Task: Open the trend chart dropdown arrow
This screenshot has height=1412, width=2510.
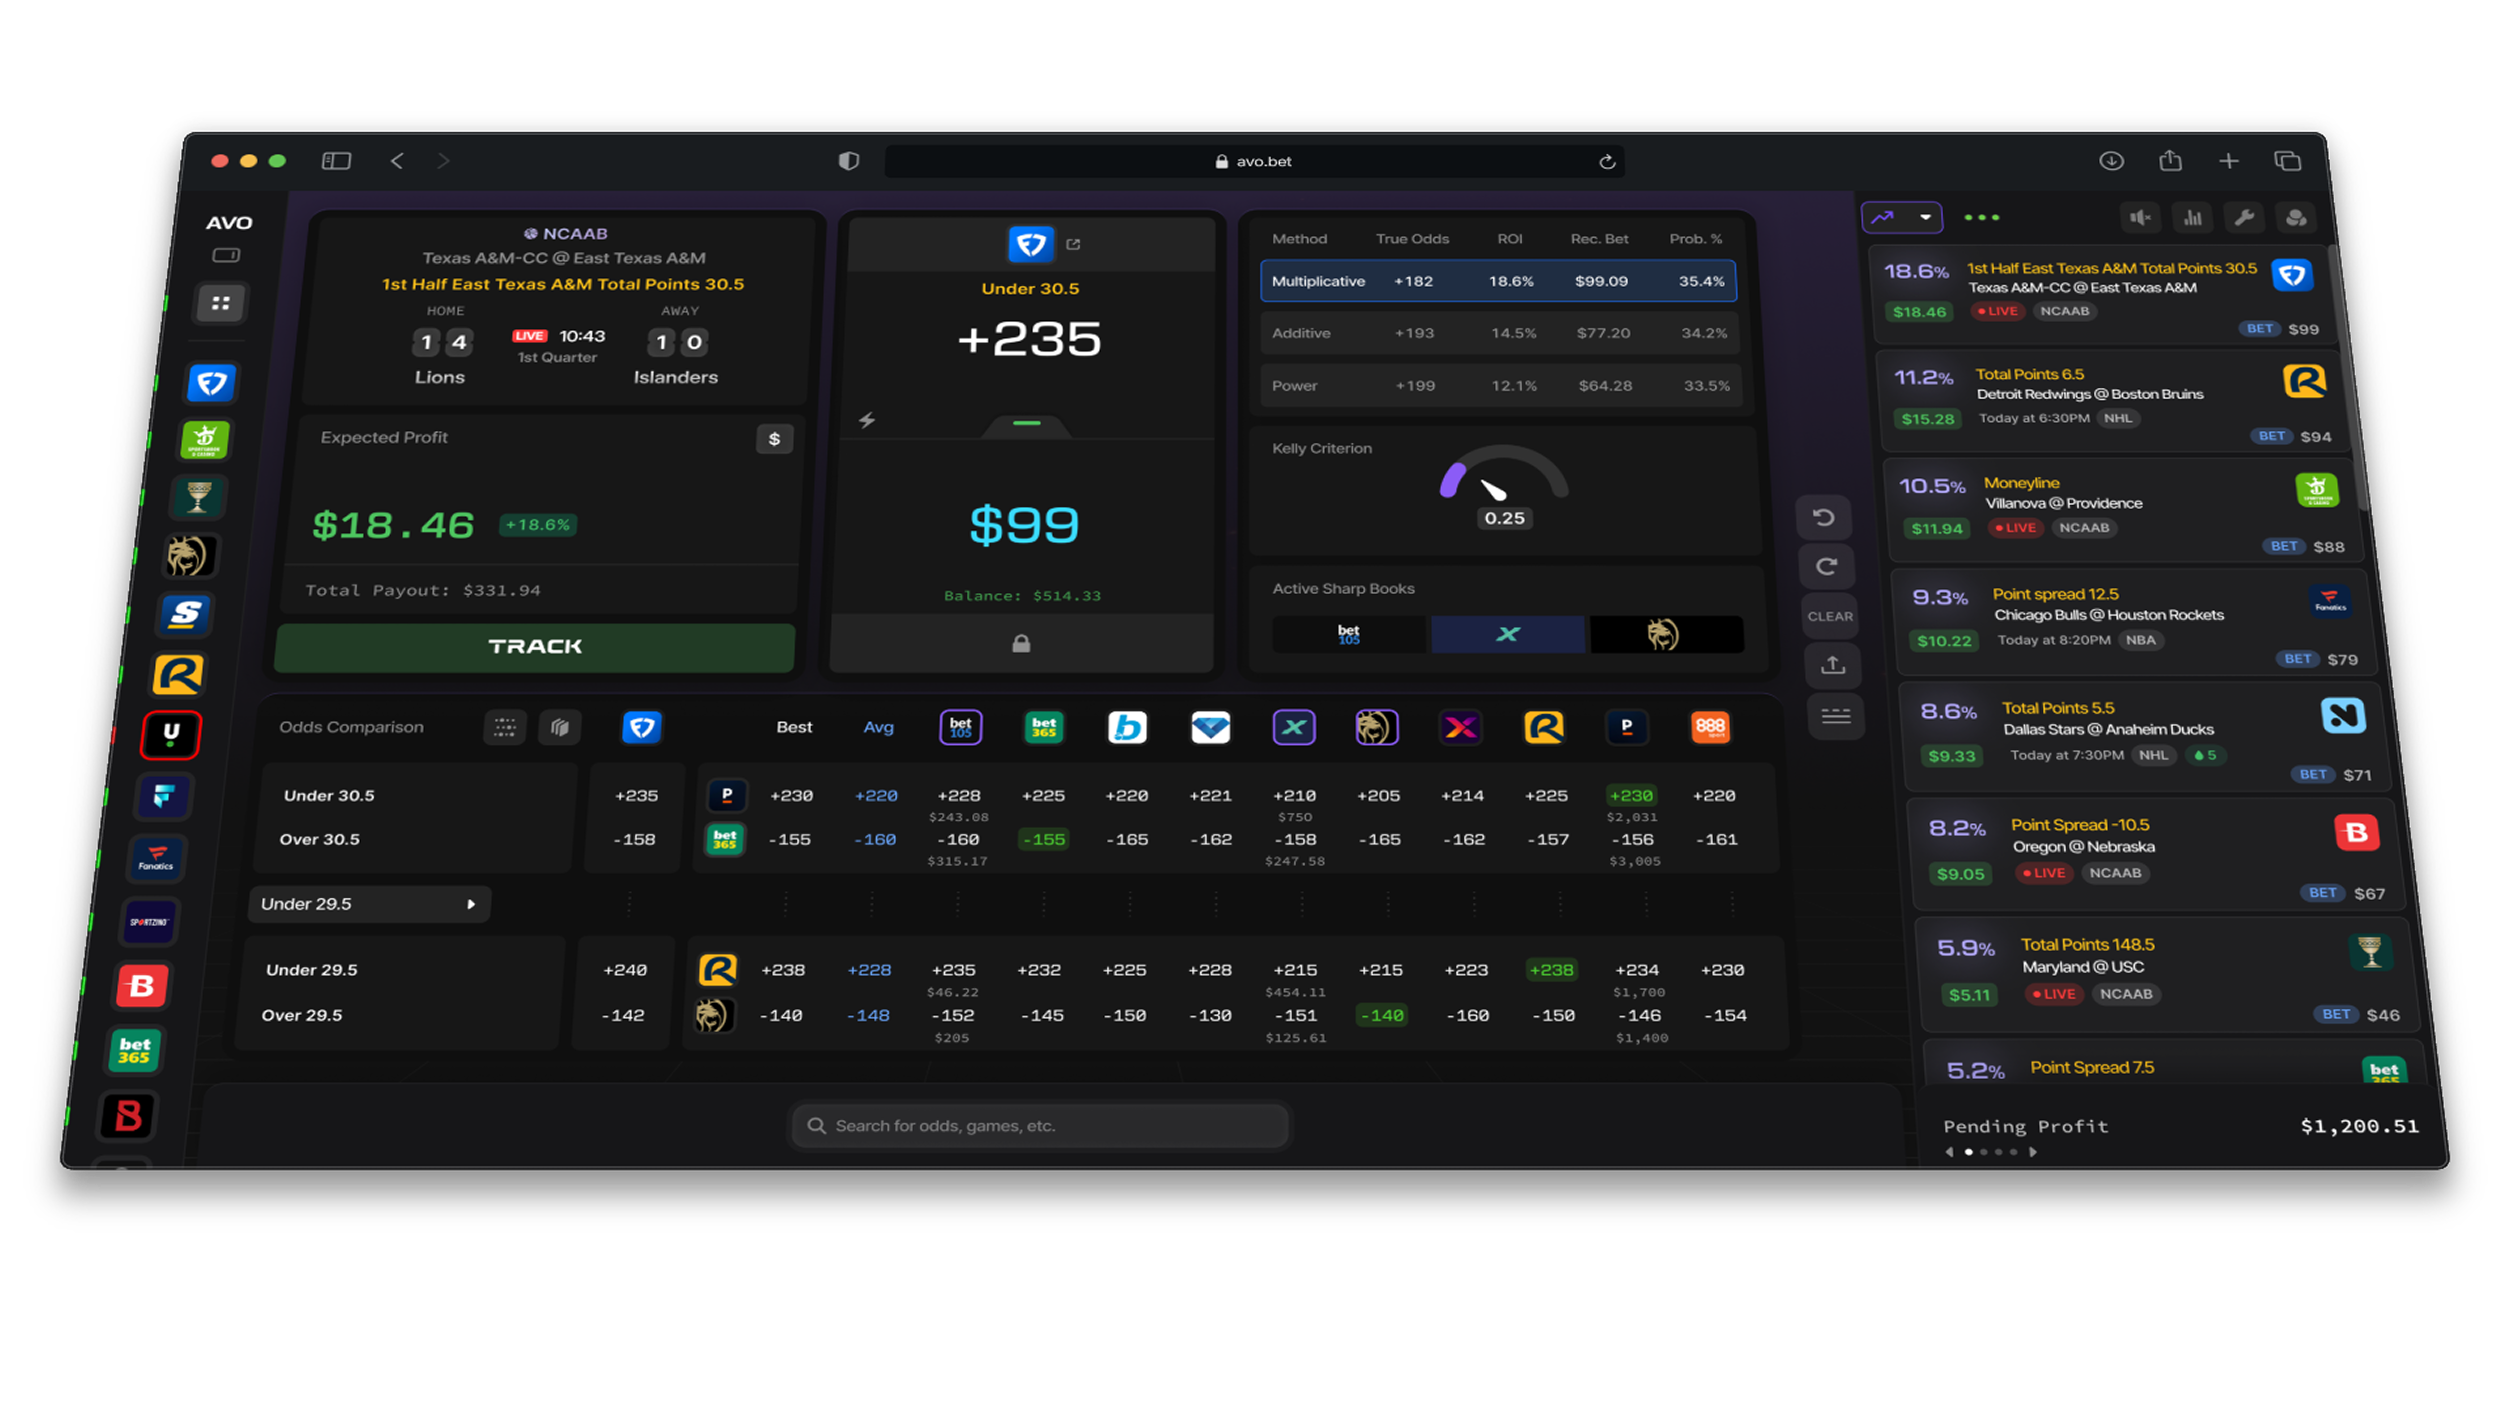Action: point(1924,217)
